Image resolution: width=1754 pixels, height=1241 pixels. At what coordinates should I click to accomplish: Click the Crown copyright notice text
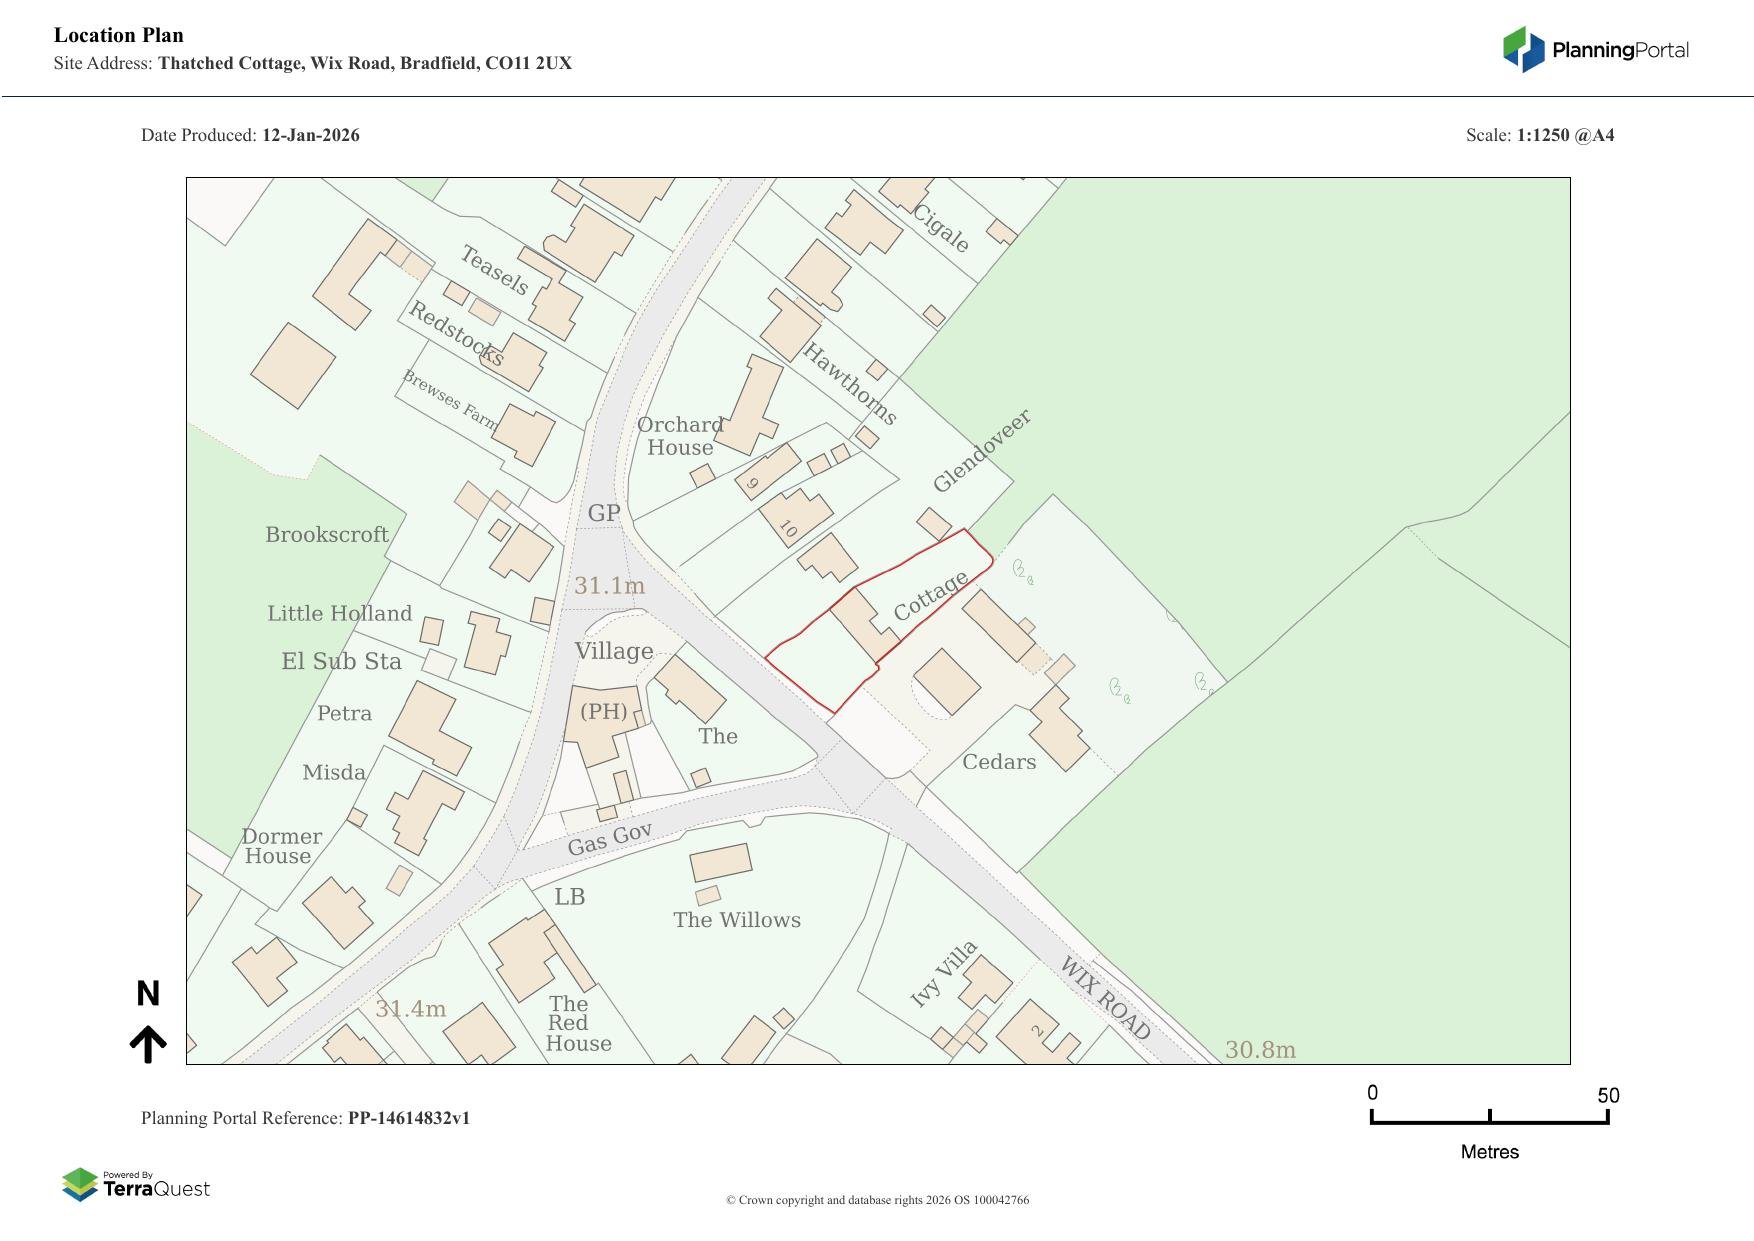[877, 1200]
